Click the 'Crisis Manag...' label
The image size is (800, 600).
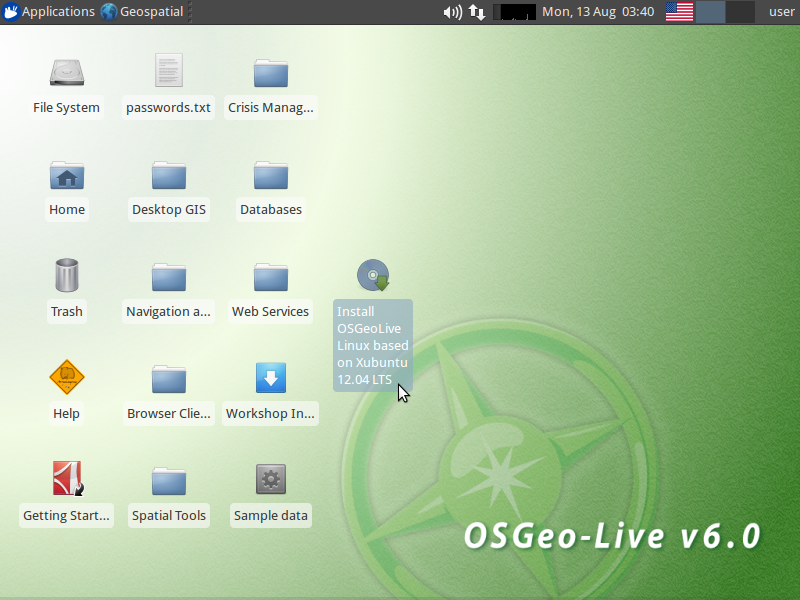(x=271, y=108)
